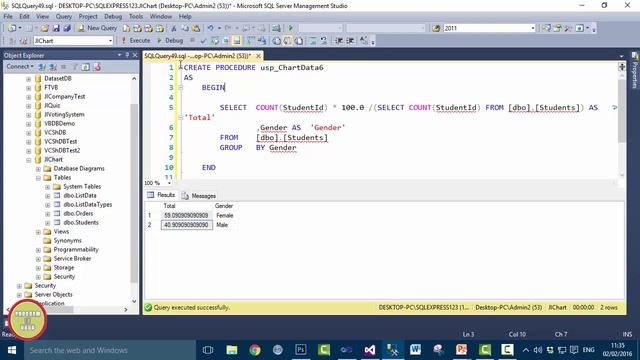Click the 59.090909090909 Total cell
Viewport: 640px width, 360px height.
187,216
